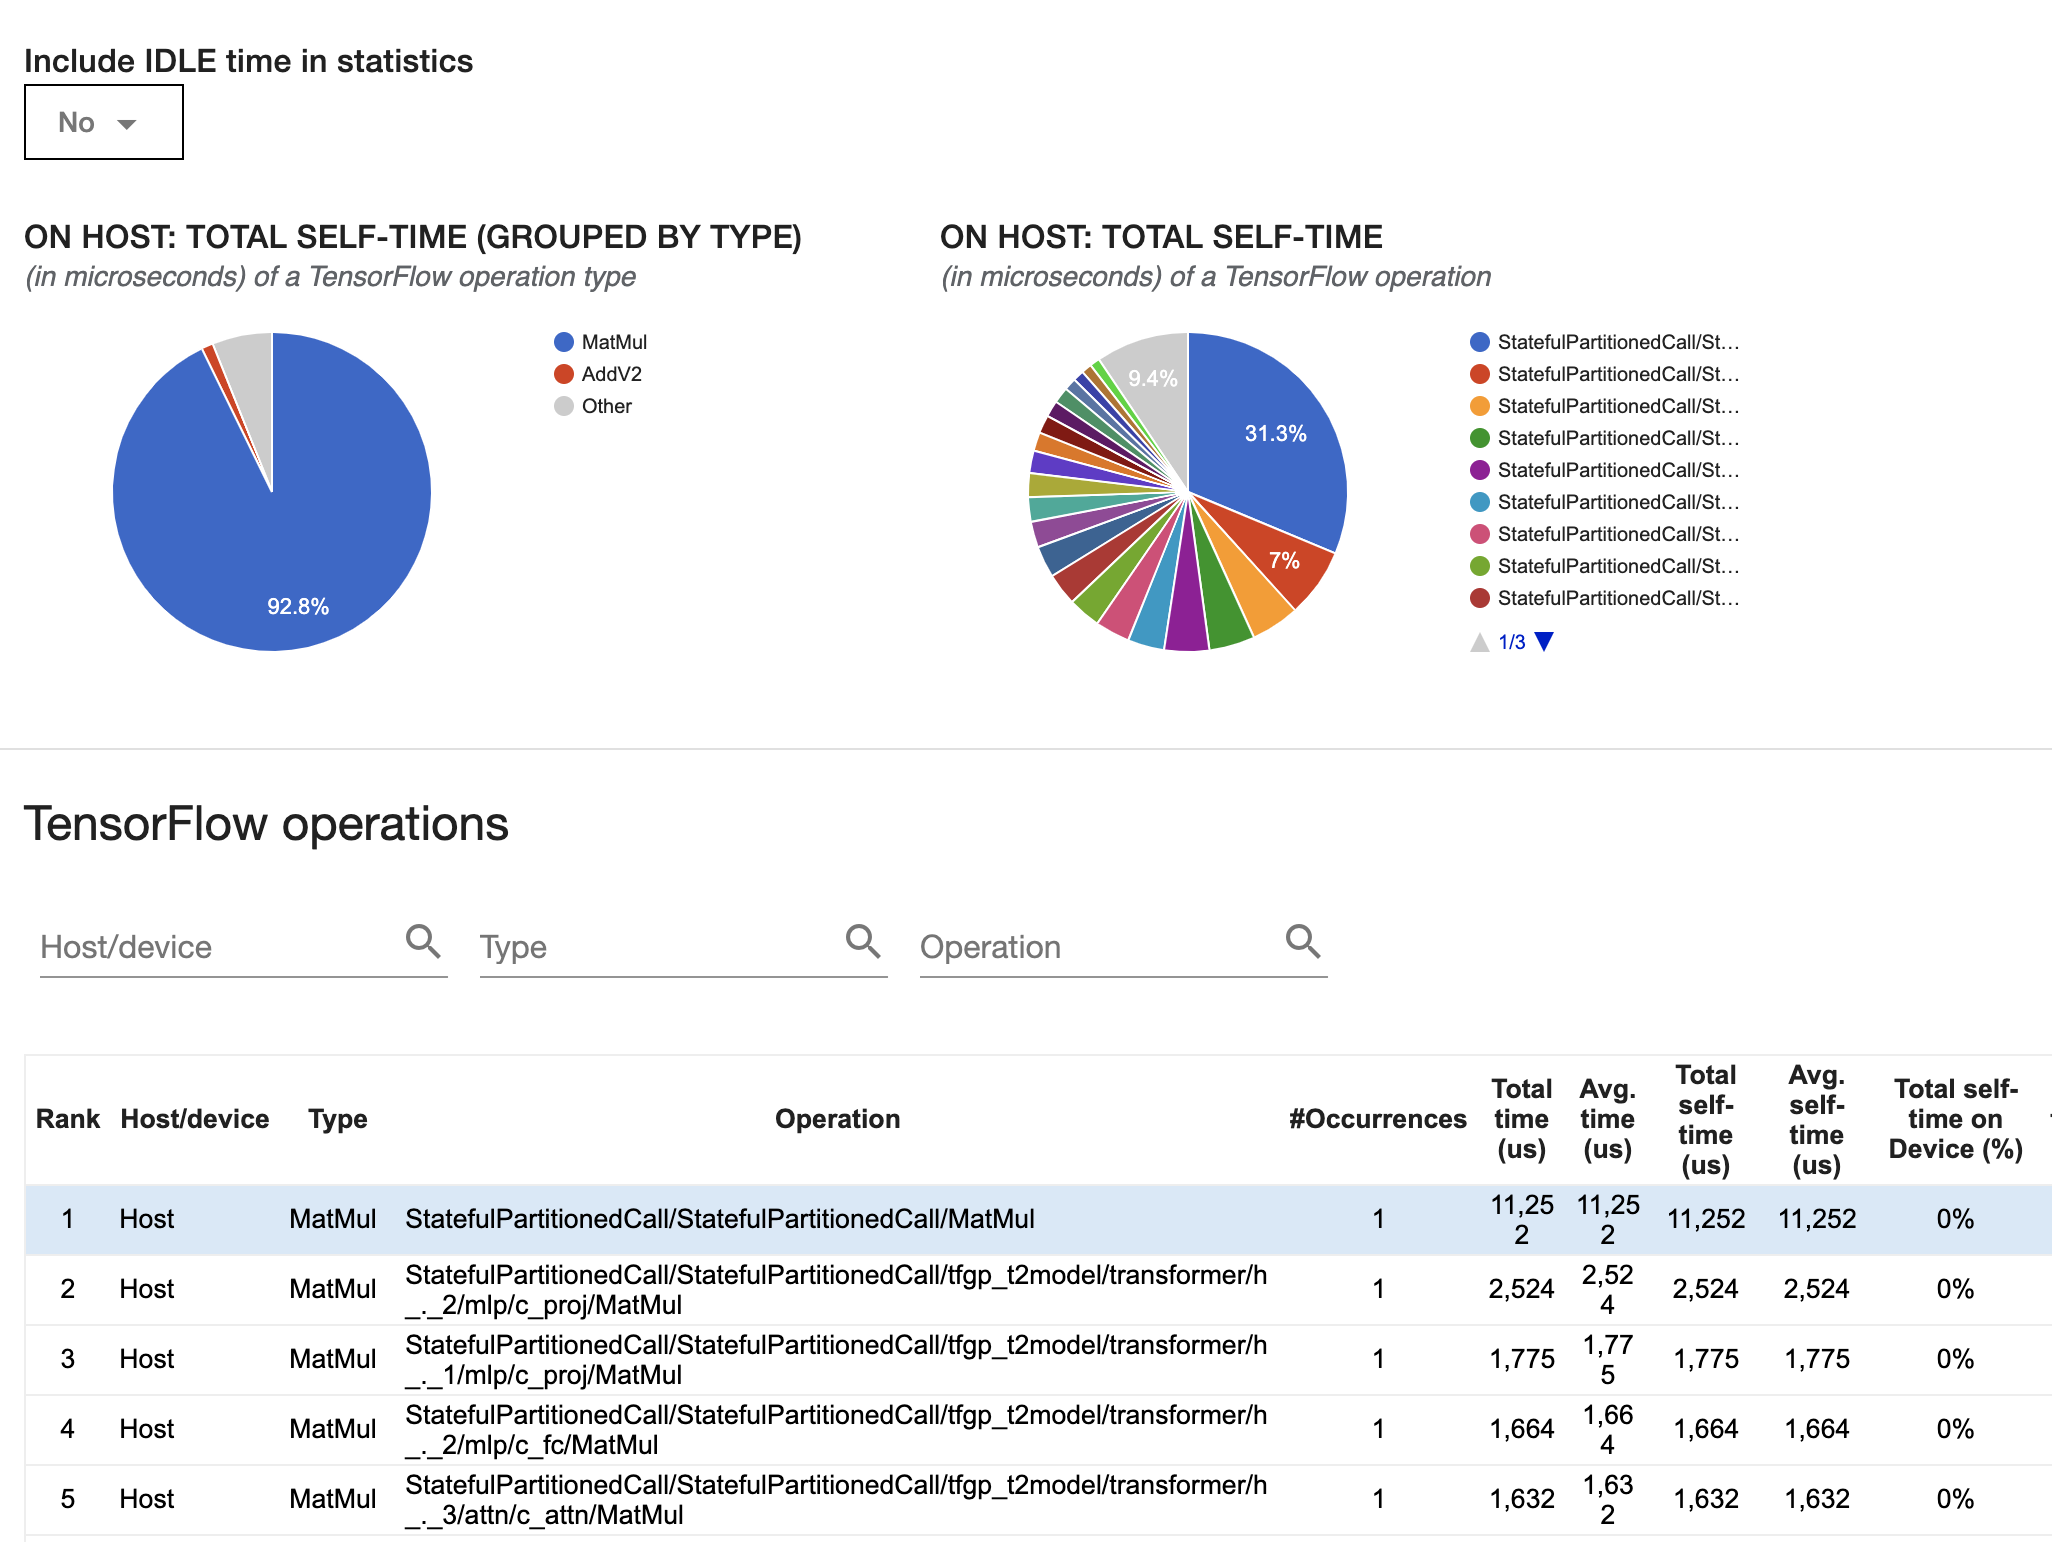Go to next legend page arrow

(1544, 642)
